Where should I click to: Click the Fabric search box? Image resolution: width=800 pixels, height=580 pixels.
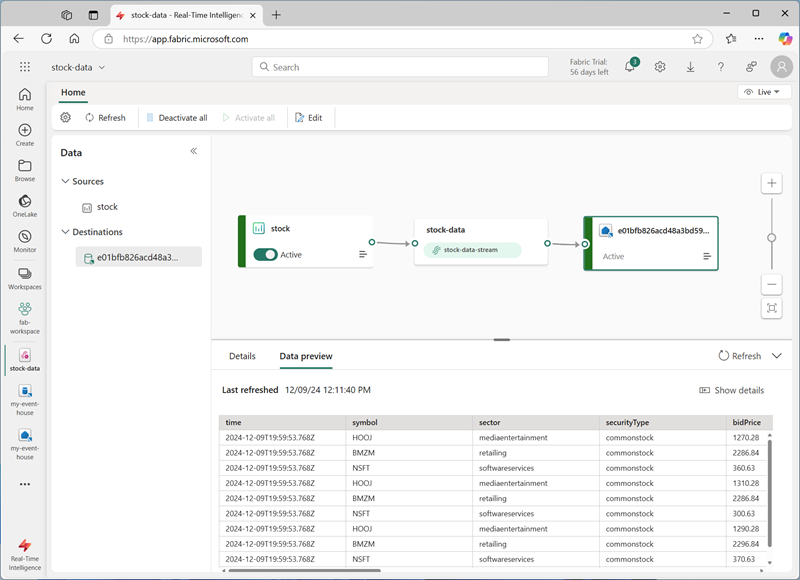(x=400, y=67)
